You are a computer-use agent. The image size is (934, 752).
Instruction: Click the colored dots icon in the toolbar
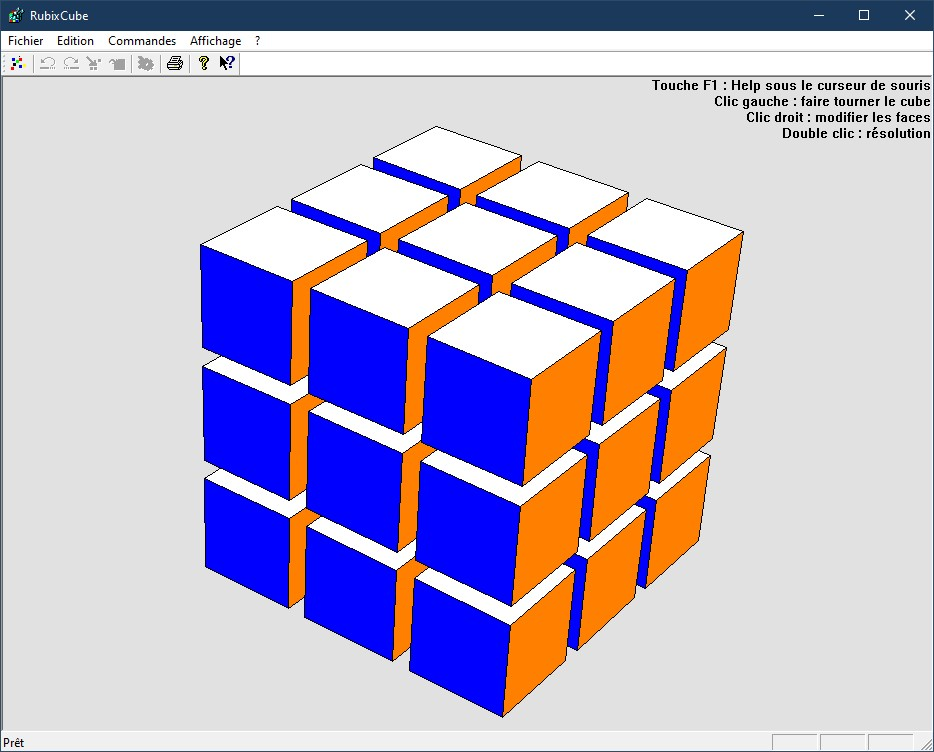[x=17, y=64]
